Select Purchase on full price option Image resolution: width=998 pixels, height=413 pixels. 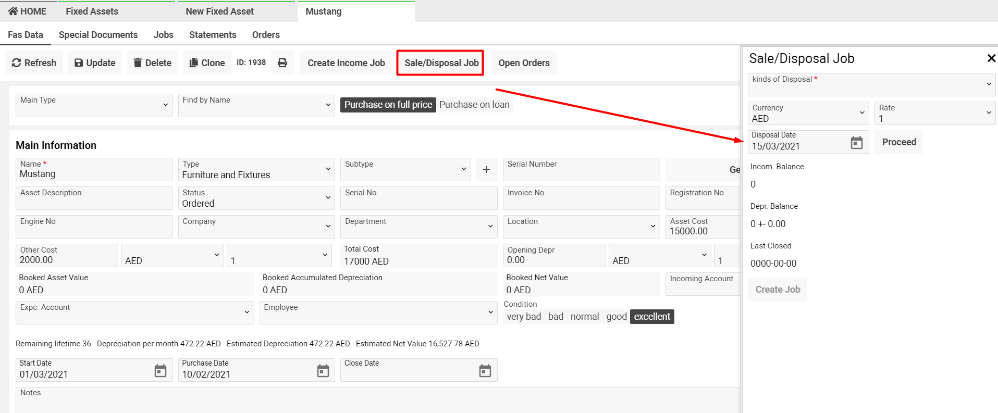pyautogui.click(x=388, y=104)
